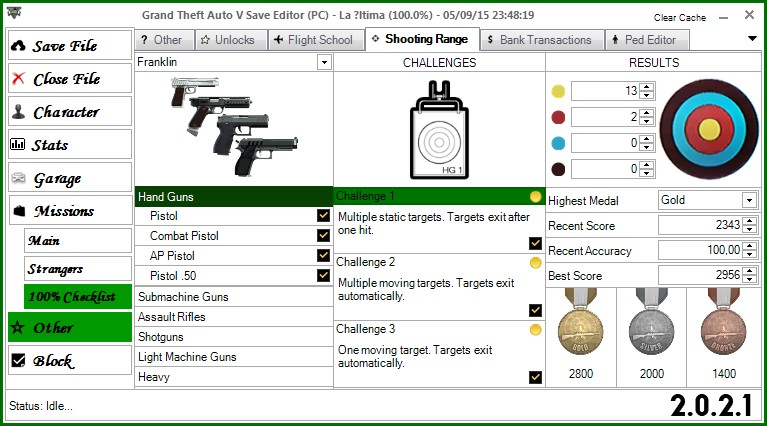Select the Challenge 2 header row
This screenshot has width=767, height=426.
pos(439,262)
